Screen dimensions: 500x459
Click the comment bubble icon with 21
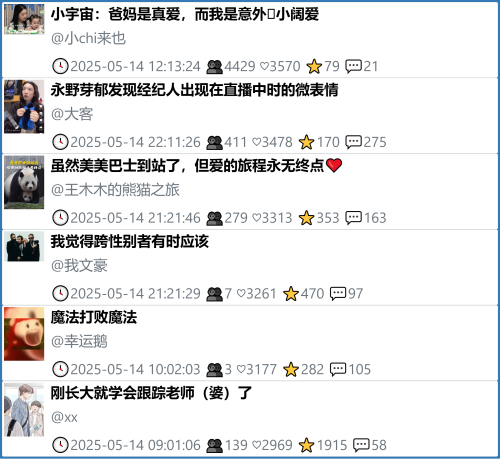353,66
